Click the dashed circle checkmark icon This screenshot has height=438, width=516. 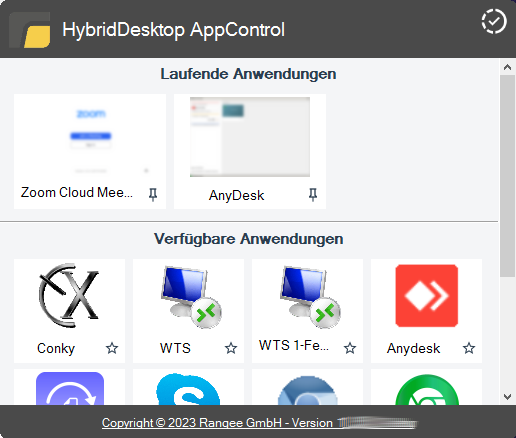494,22
